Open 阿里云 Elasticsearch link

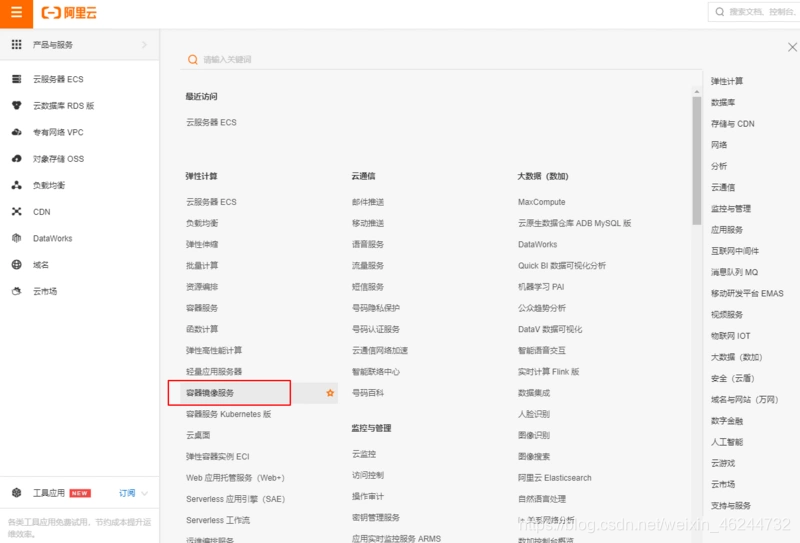(x=555, y=478)
